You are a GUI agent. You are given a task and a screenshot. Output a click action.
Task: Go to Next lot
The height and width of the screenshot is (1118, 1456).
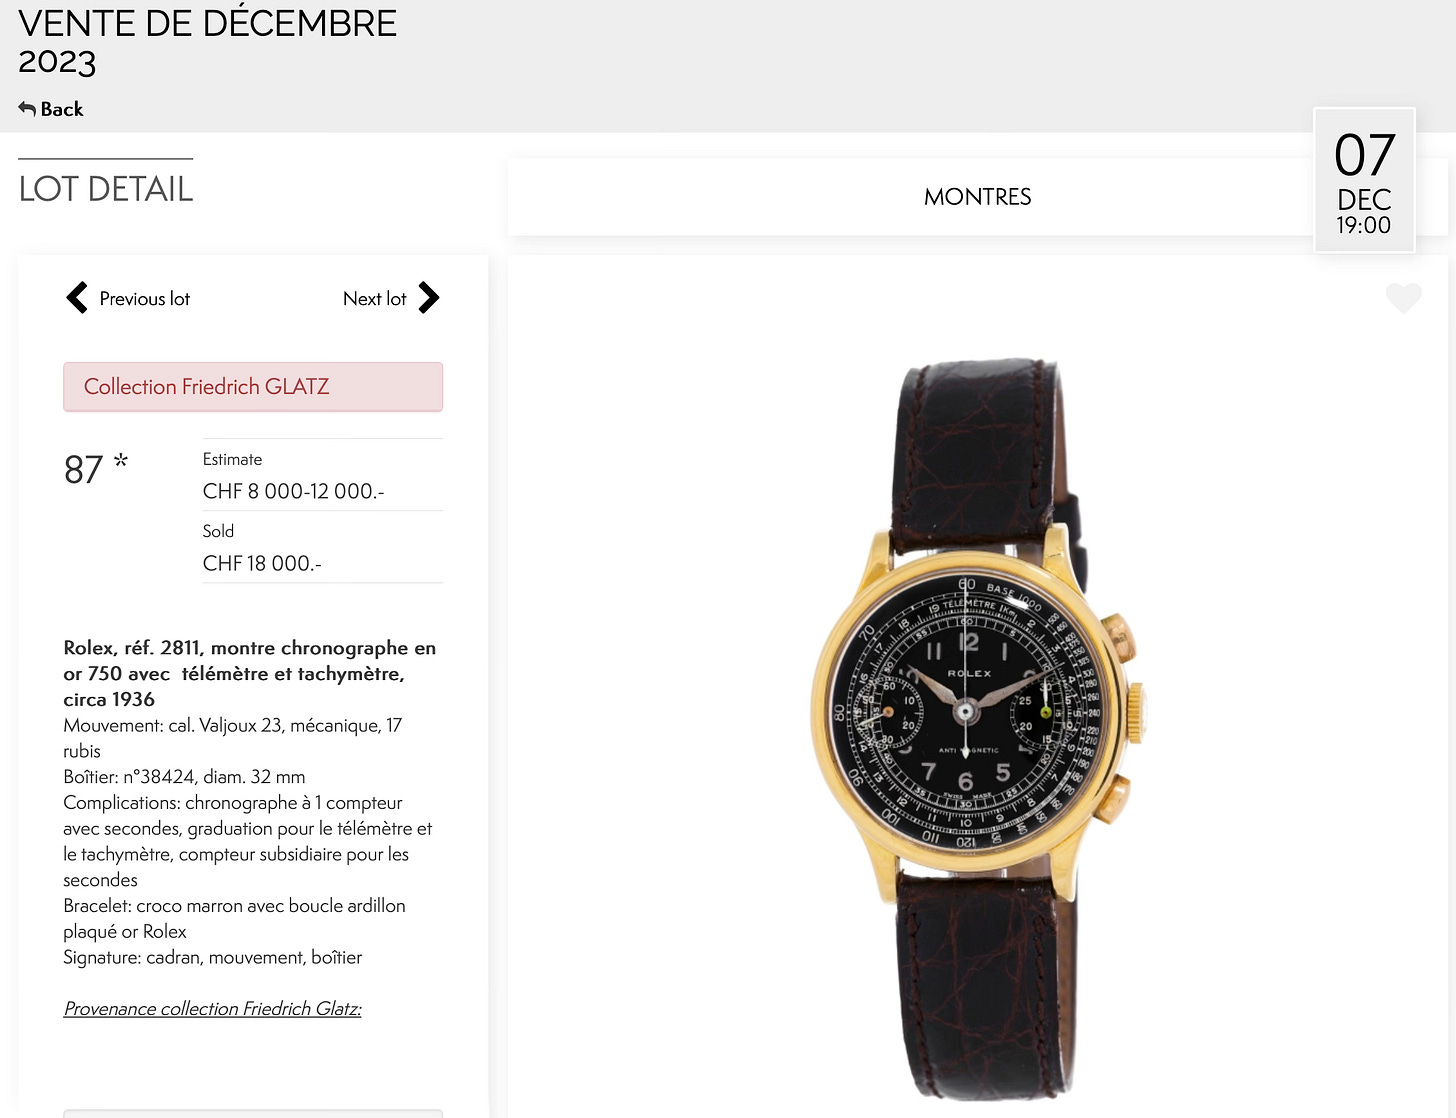tap(391, 298)
